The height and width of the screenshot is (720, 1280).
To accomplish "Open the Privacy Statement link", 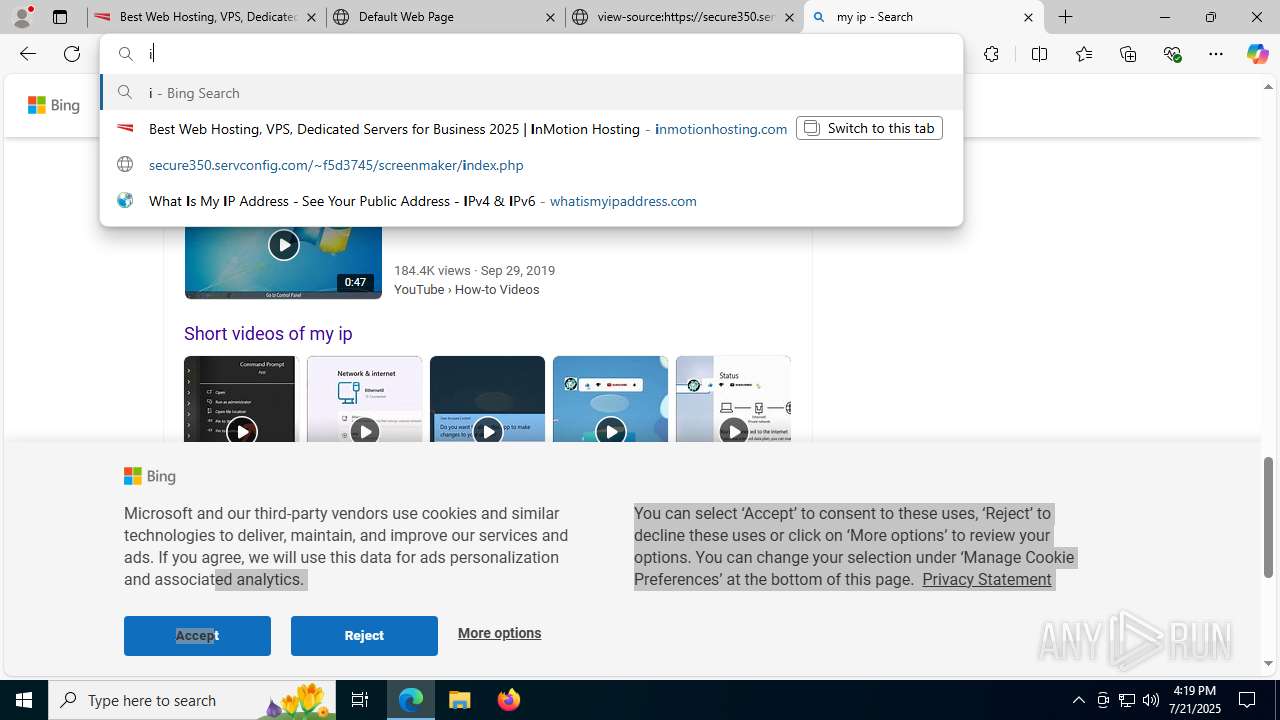I will point(986,580).
